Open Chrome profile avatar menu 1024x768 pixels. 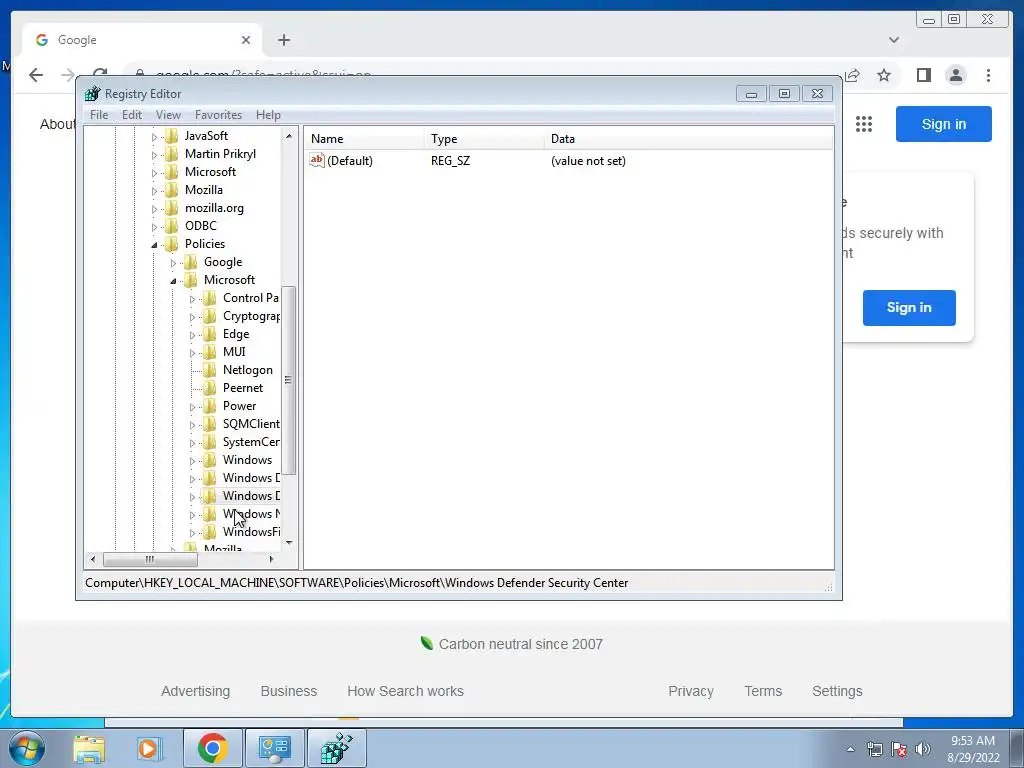tap(955, 75)
